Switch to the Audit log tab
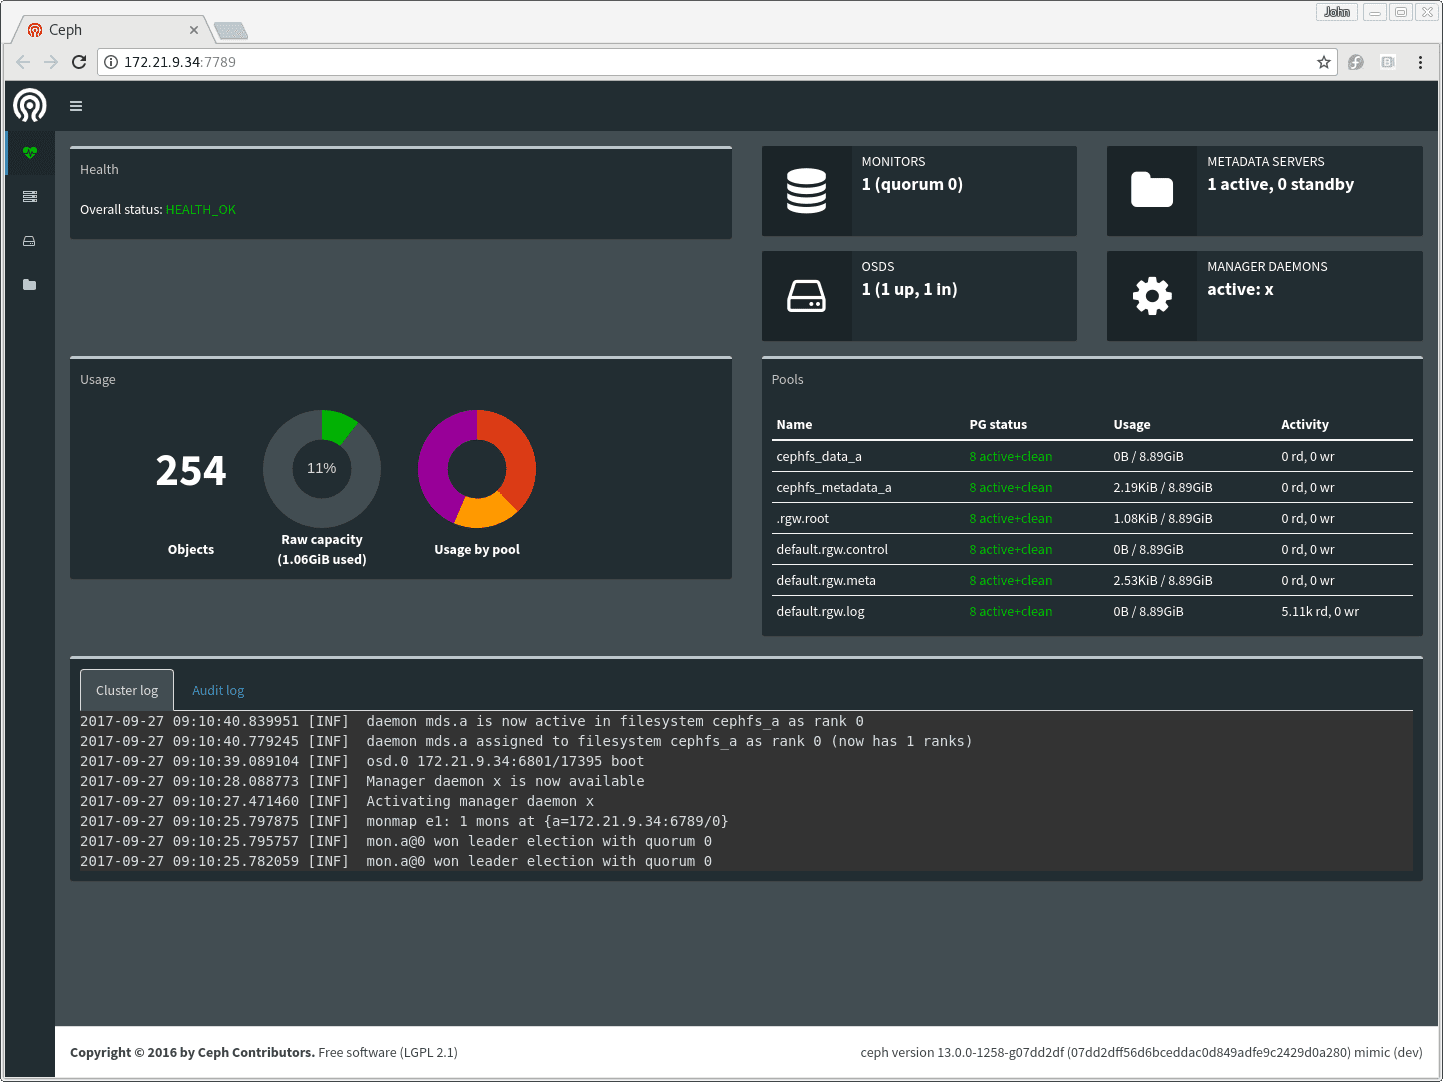Screen dimensions: 1443x1082 tap(218, 691)
